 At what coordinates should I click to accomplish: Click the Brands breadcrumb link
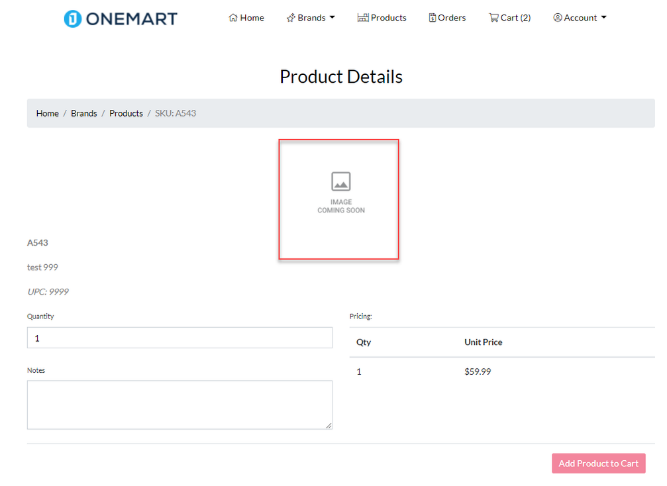(x=84, y=114)
